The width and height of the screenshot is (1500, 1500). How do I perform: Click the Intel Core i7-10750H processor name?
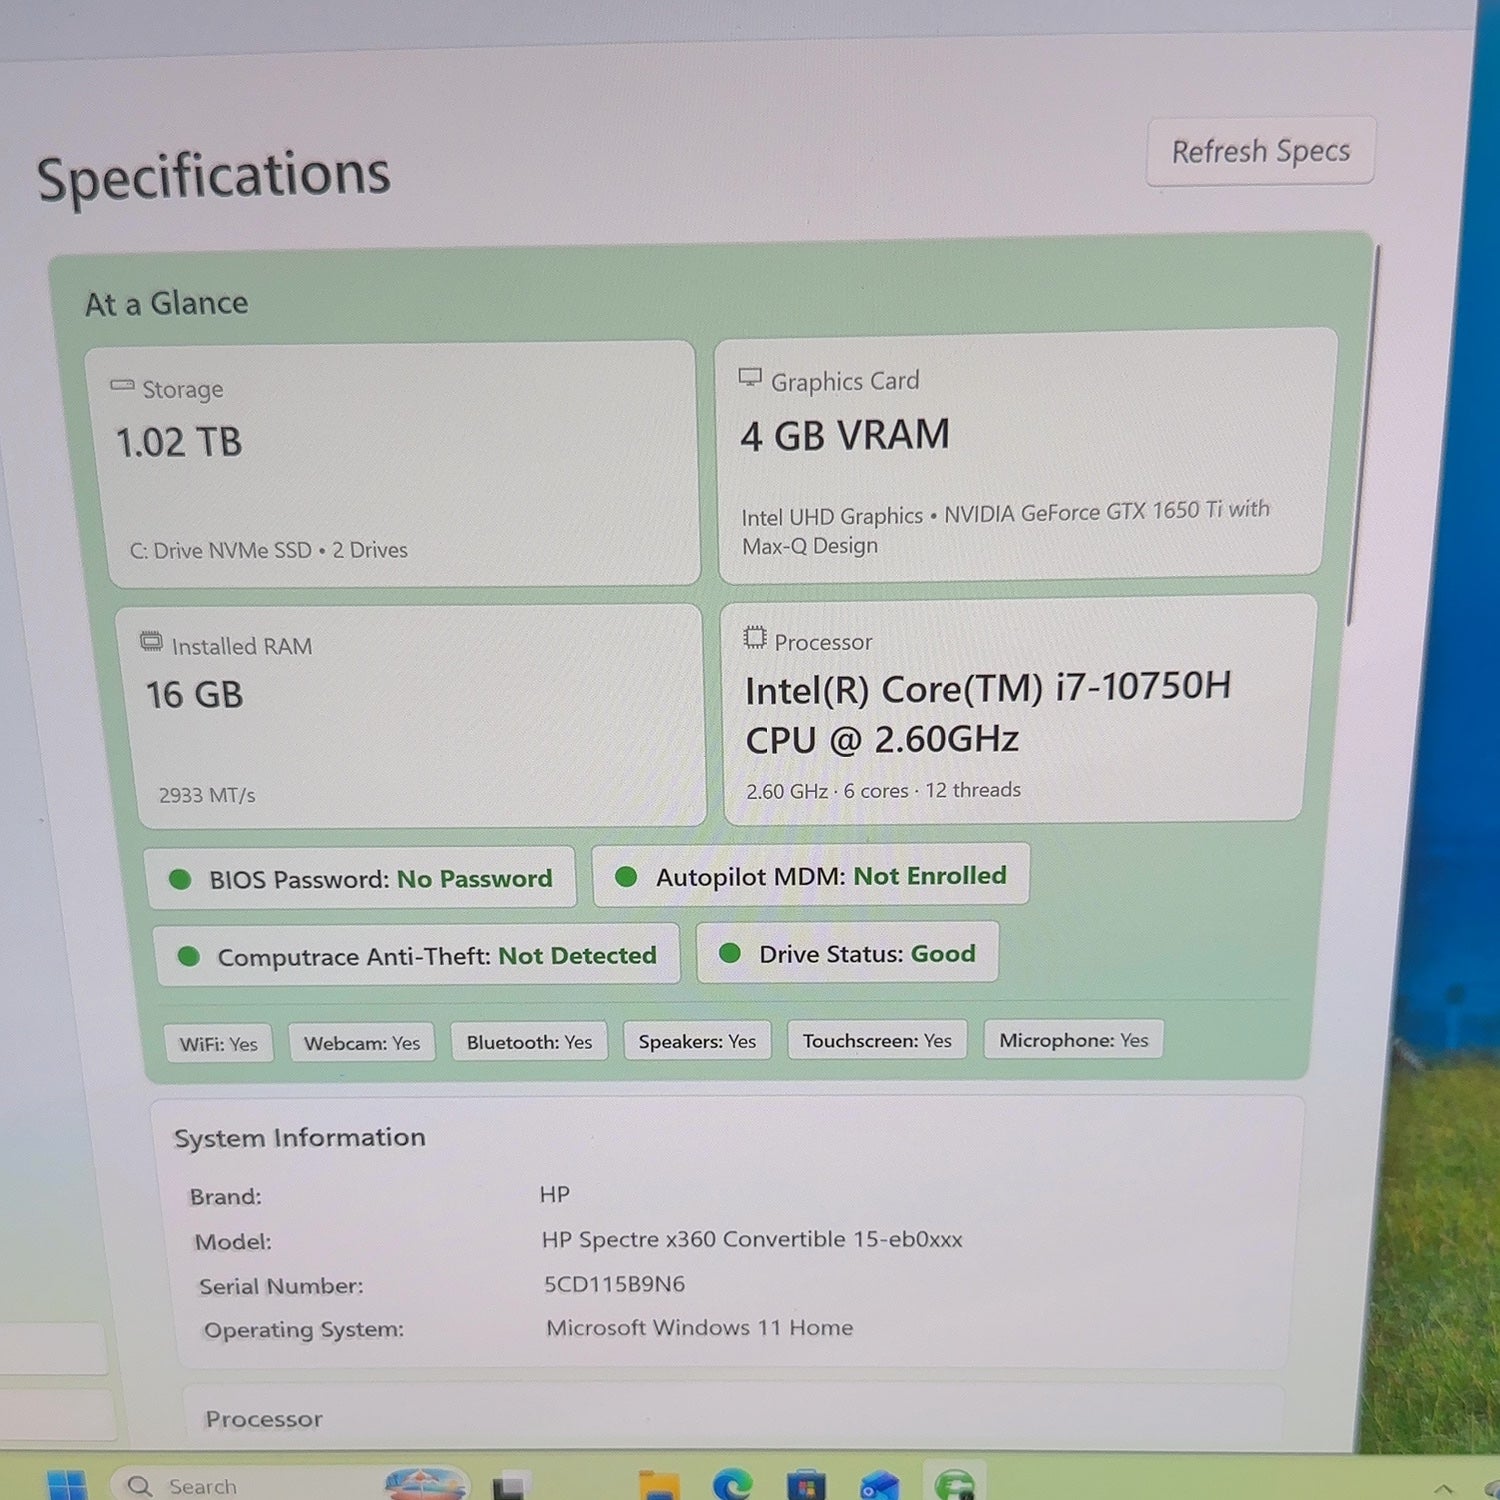988,713
